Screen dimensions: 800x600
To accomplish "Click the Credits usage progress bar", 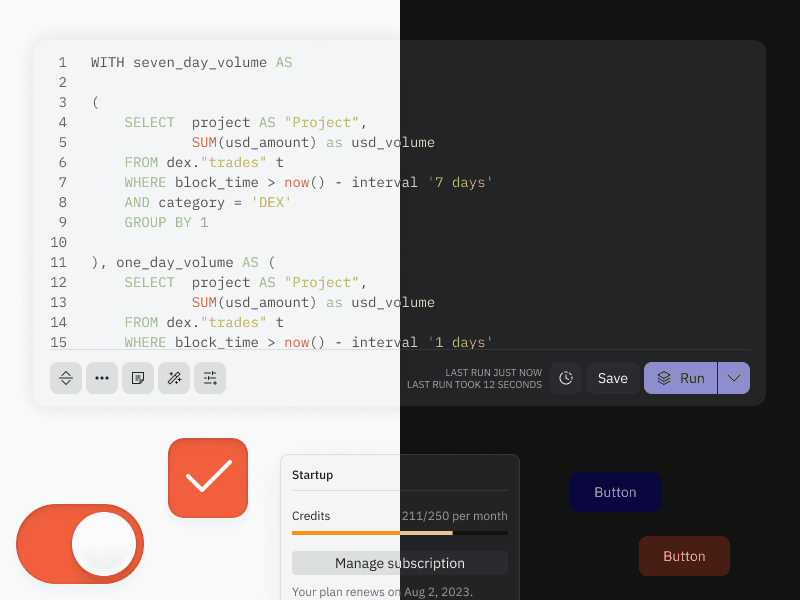I will click(400, 533).
